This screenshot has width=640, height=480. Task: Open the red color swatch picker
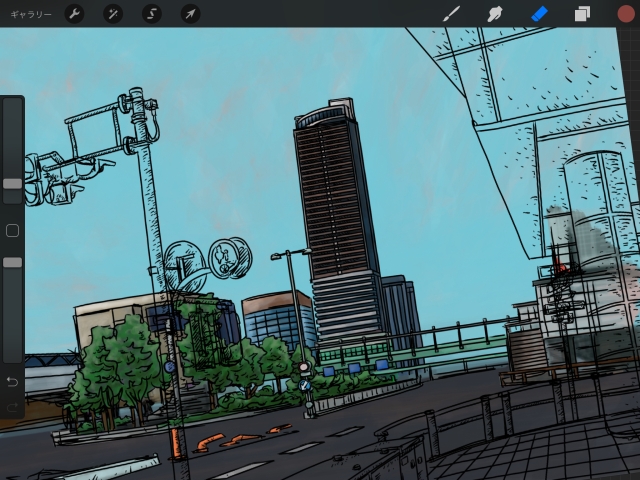click(x=625, y=14)
